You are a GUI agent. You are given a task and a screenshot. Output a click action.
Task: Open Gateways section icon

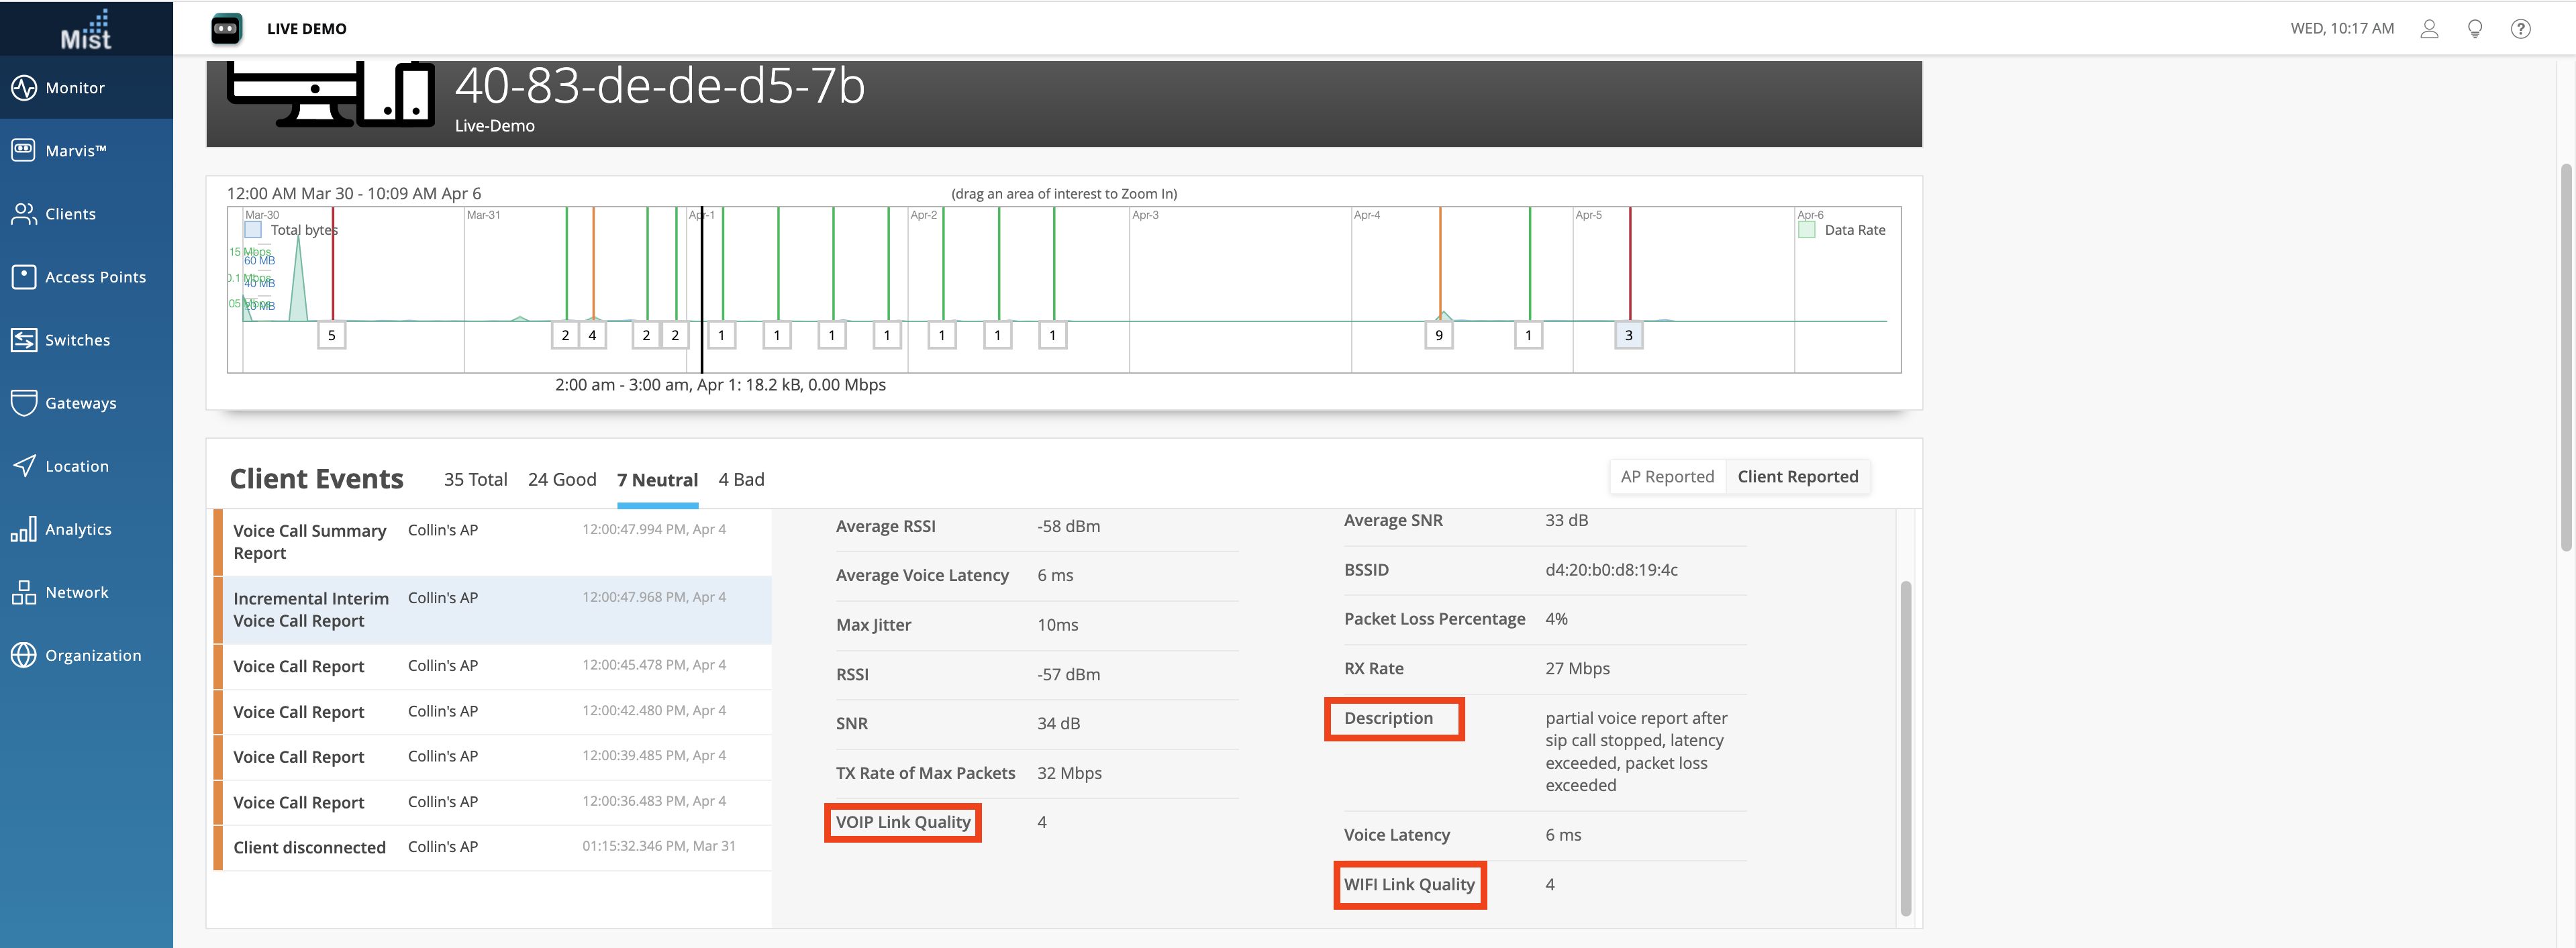click(x=24, y=403)
